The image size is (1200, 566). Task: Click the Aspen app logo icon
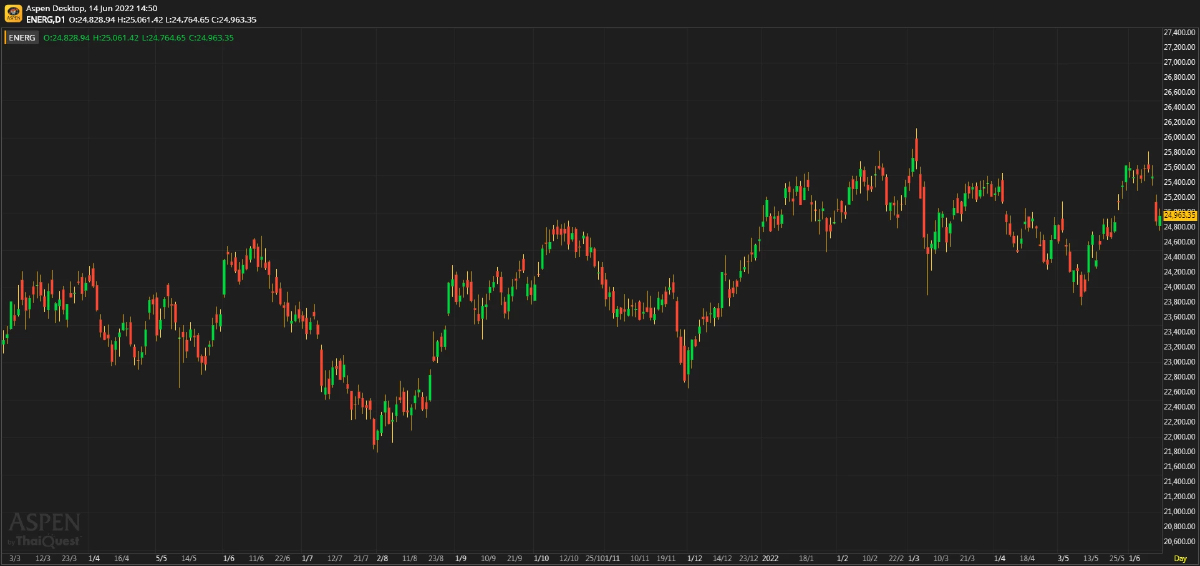13,13
